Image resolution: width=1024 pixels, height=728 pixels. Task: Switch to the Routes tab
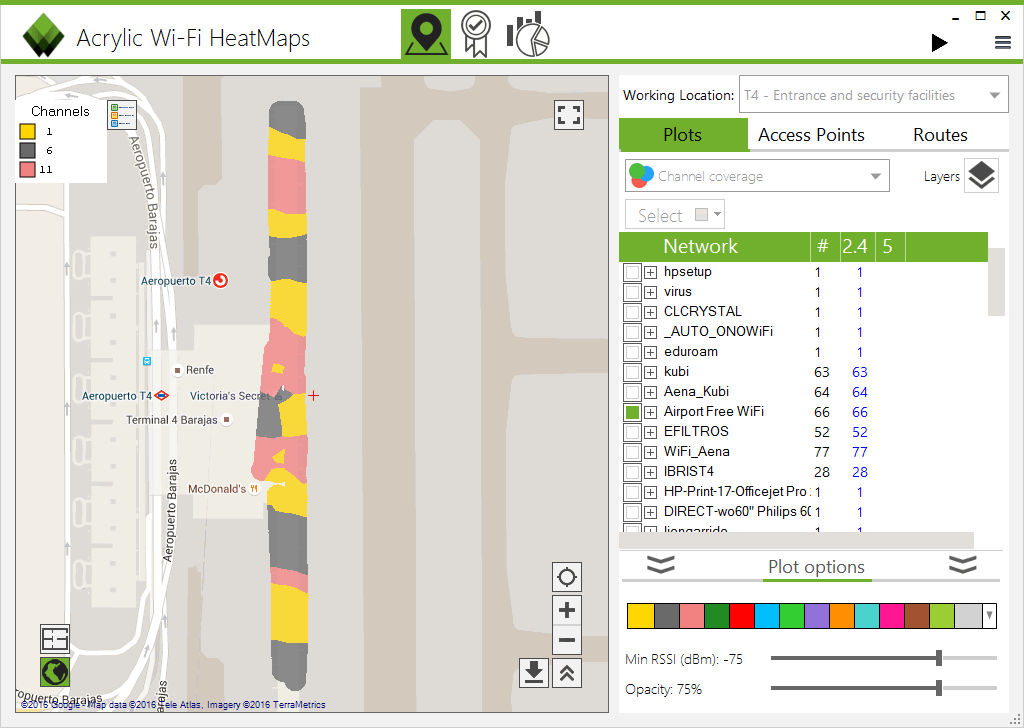(940, 135)
